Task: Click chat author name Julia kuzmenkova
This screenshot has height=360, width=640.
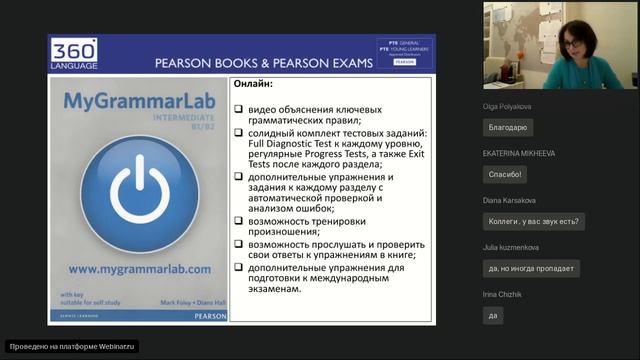Action: (x=511, y=247)
